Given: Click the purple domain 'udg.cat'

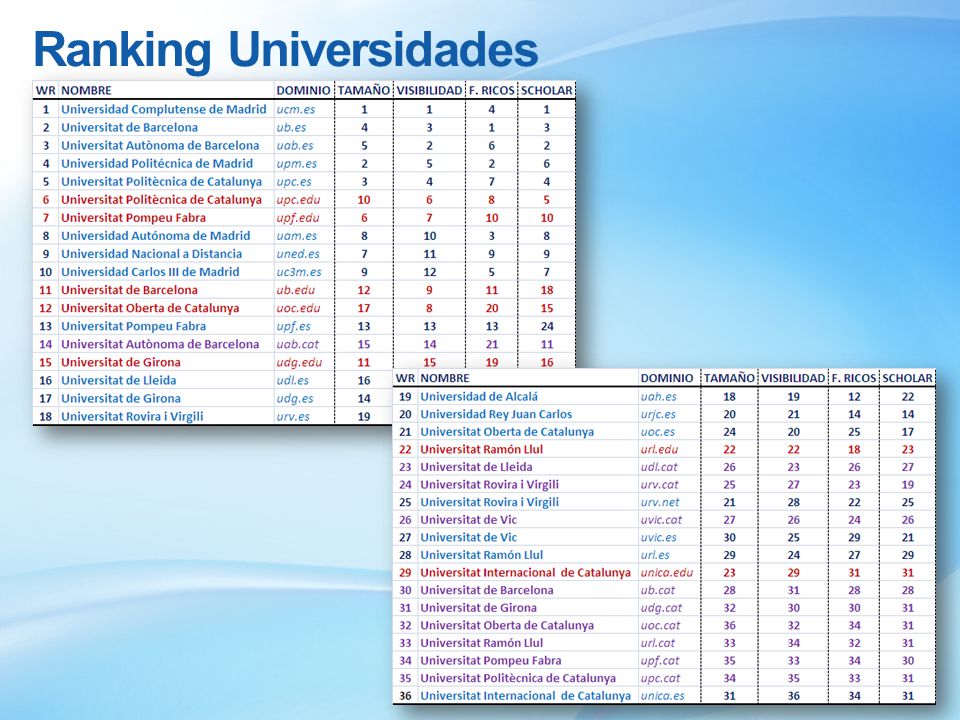Looking at the screenshot, I should tap(661, 609).
